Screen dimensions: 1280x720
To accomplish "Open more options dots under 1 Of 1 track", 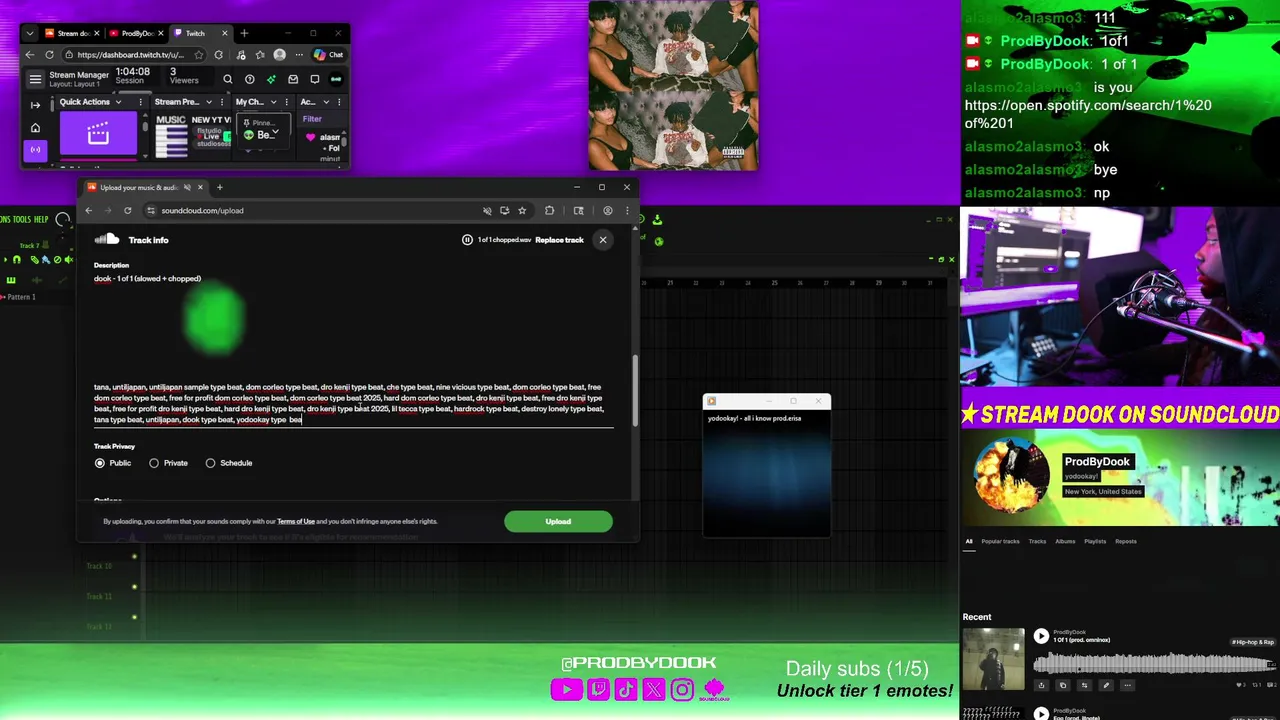I will 1127,685.
